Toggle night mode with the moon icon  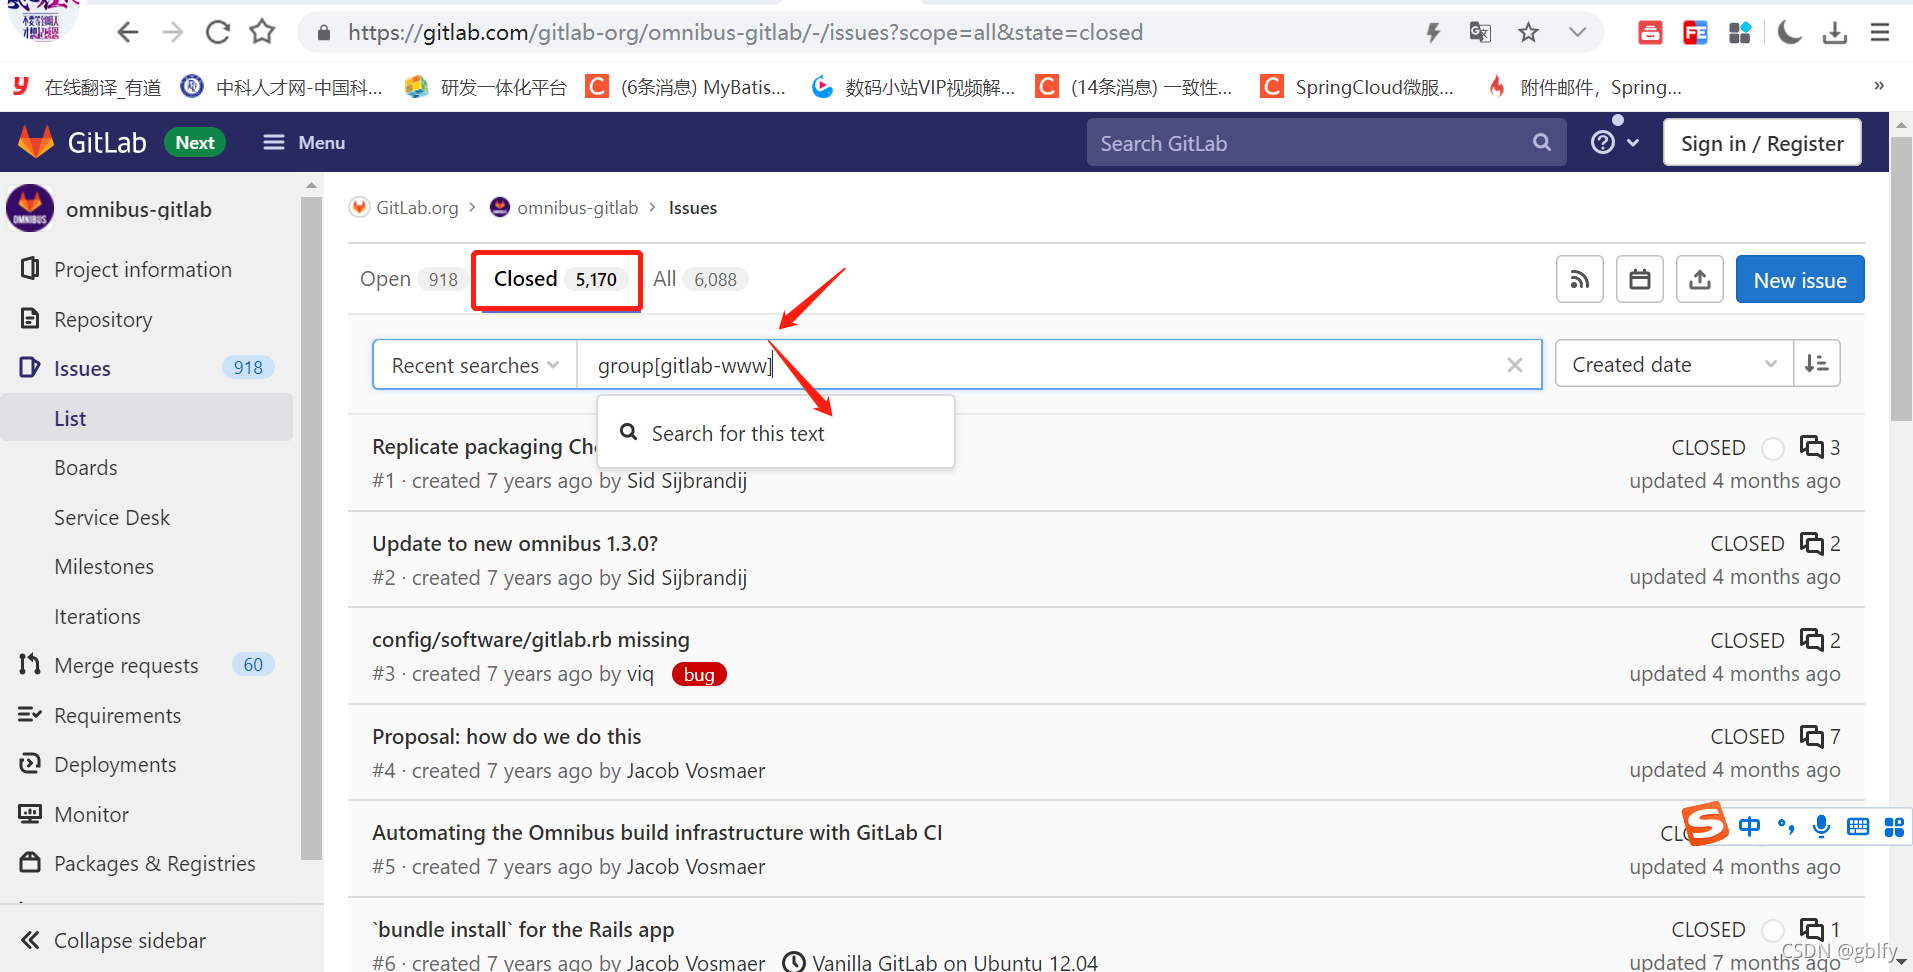(1789, 32)
